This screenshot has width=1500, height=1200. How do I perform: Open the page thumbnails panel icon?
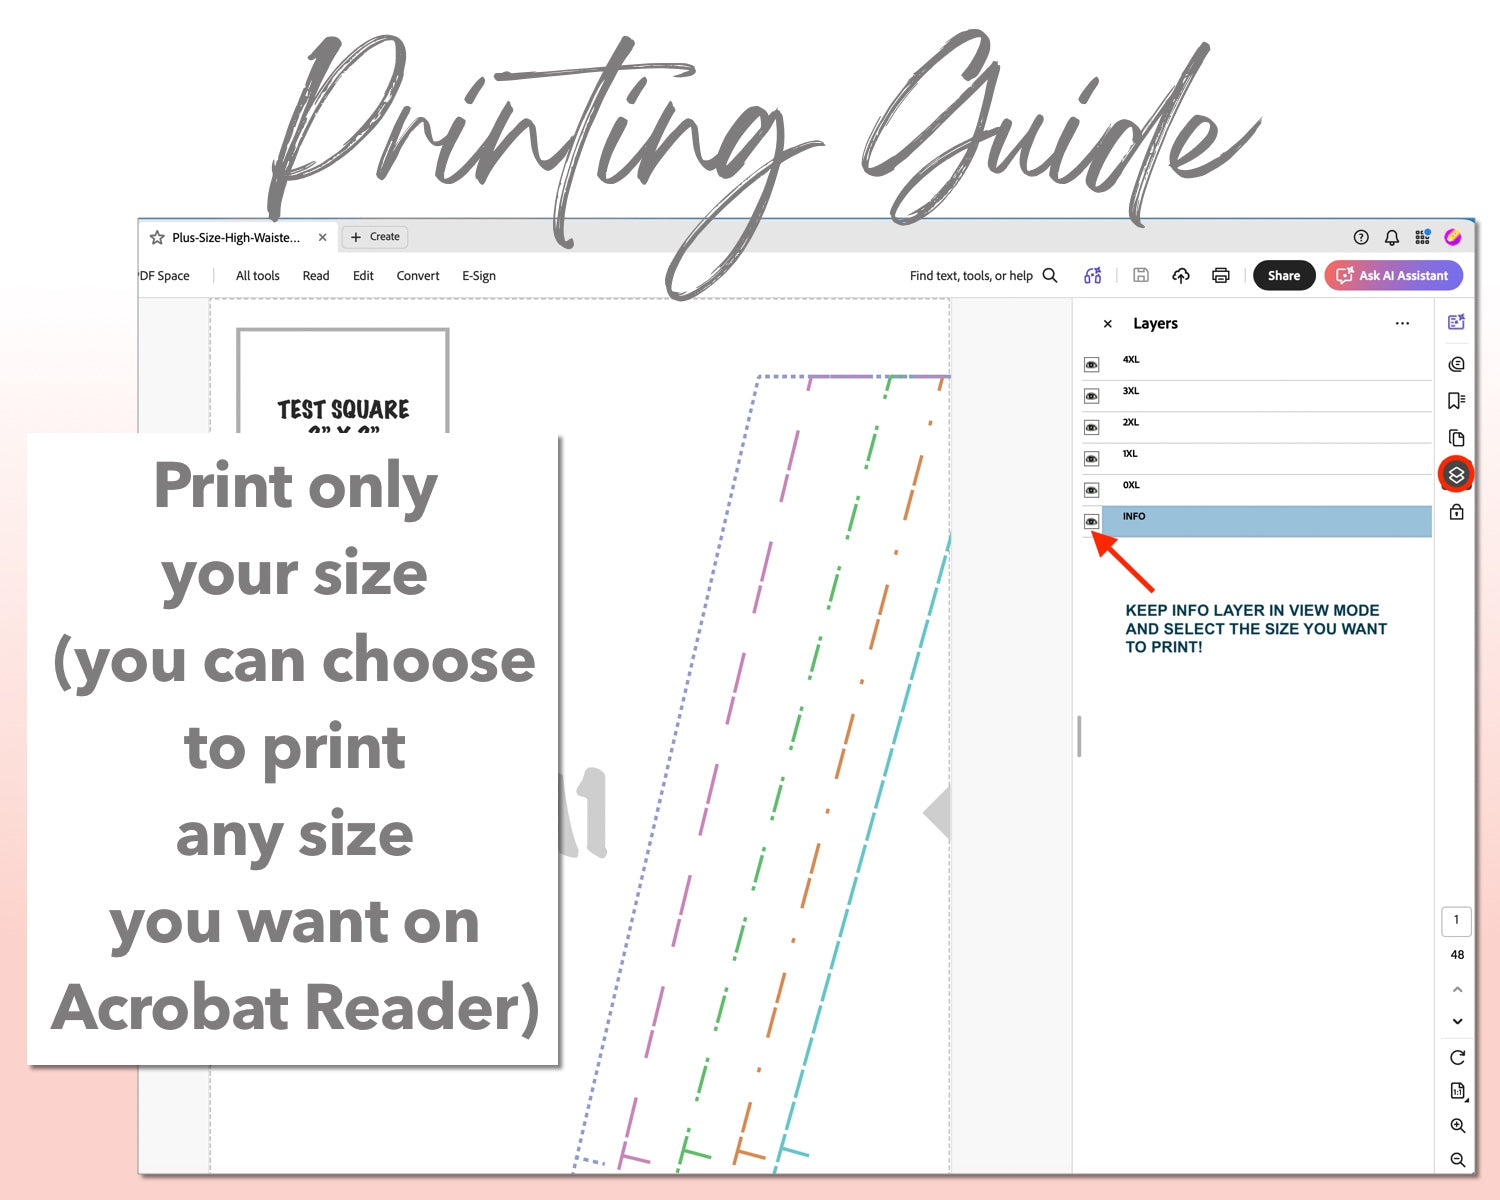1456,438
